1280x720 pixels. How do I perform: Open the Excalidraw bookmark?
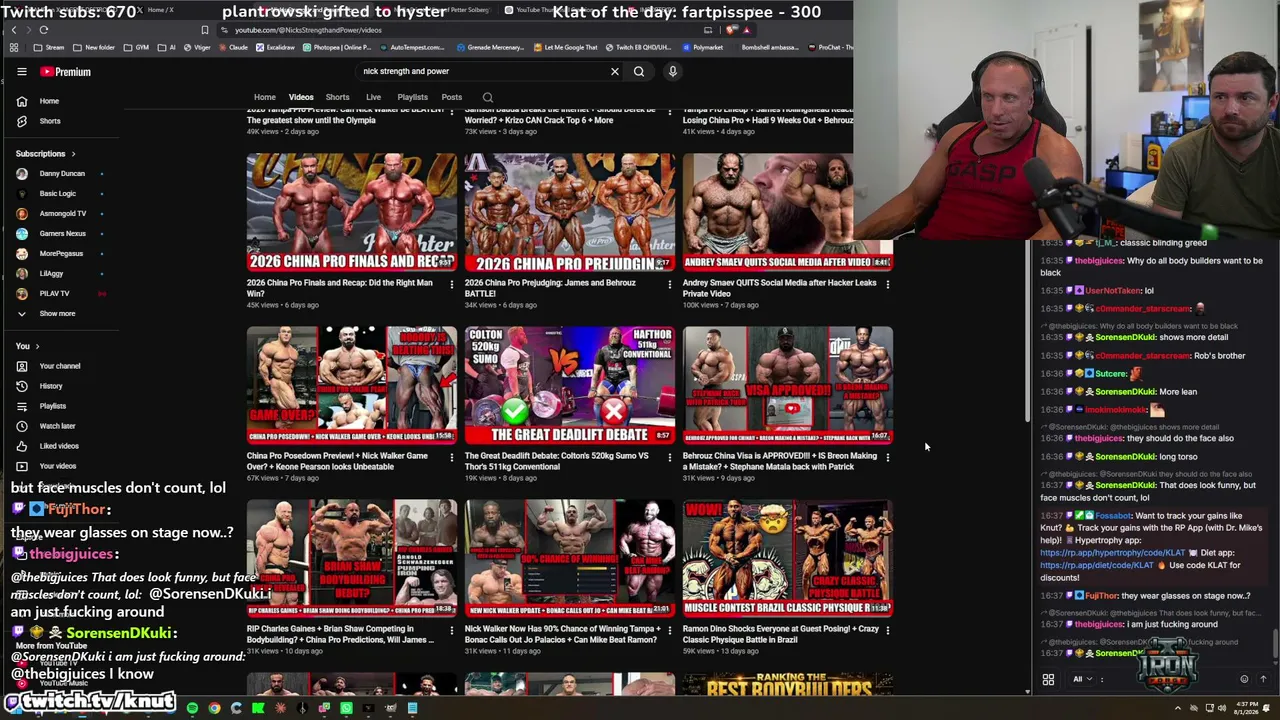tap(275, 47)
